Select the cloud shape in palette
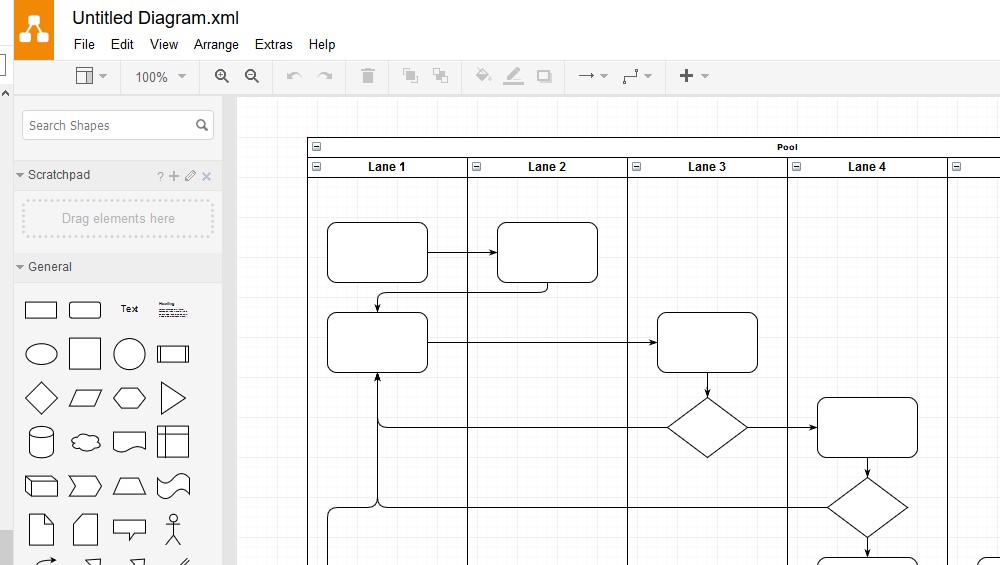Image resolution: width=1000 pixels, height=565 pixels. click(x=85, y=442)
